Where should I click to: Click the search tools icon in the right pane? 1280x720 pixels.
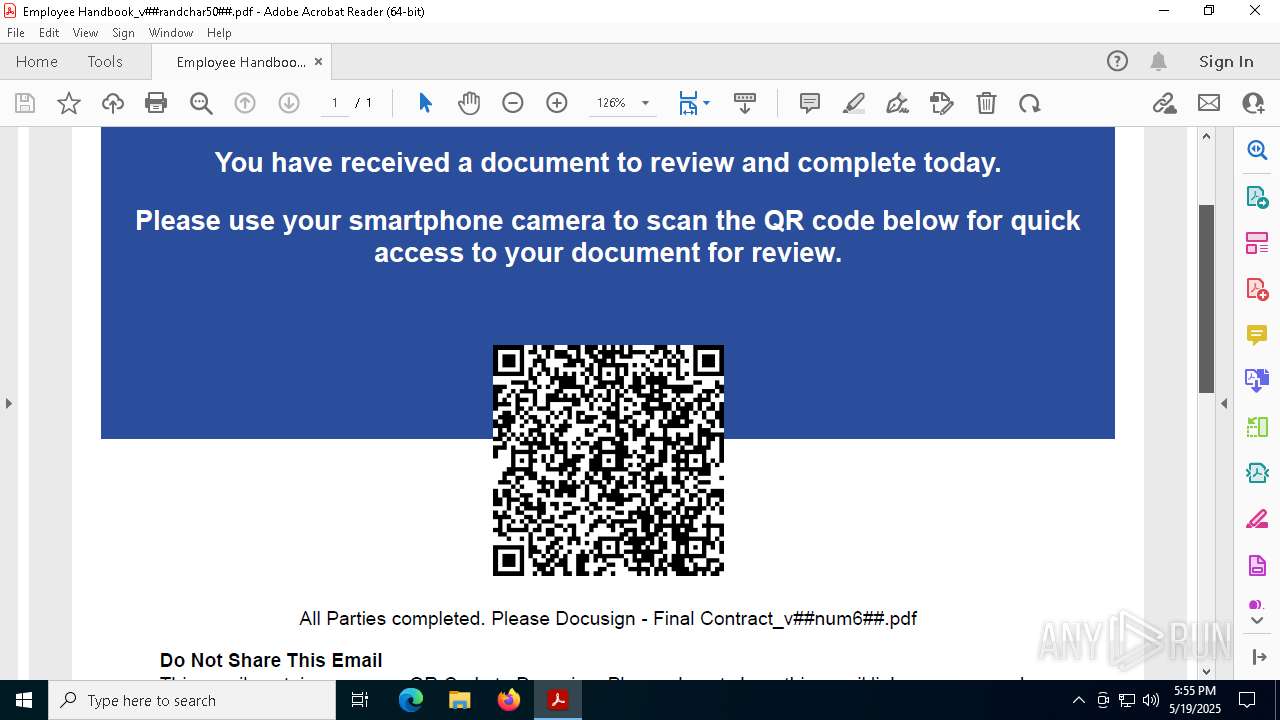pos(1257,150)
